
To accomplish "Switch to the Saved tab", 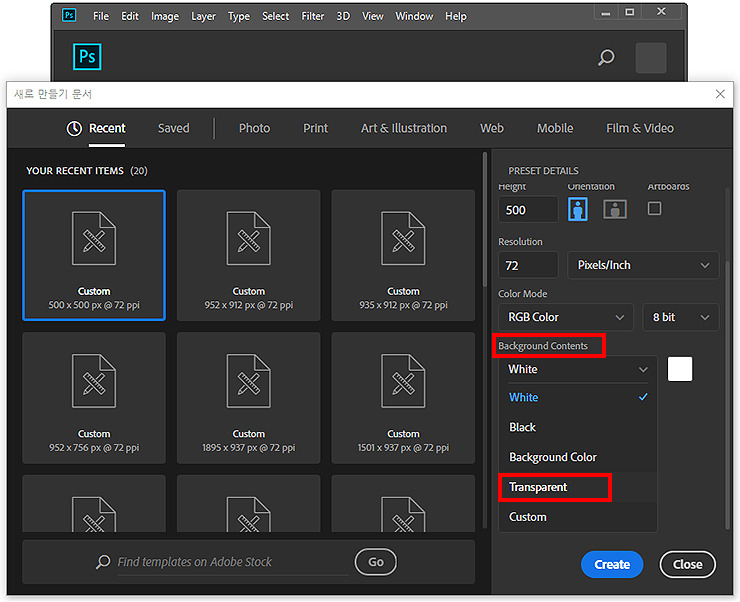I will [174, 128].
